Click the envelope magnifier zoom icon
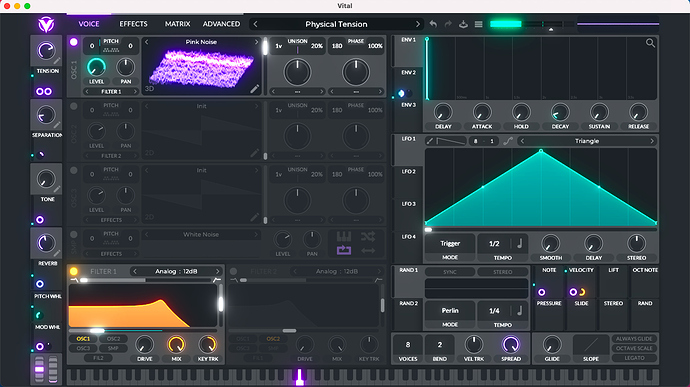690x387 pixels. click(x=650, y=43)
